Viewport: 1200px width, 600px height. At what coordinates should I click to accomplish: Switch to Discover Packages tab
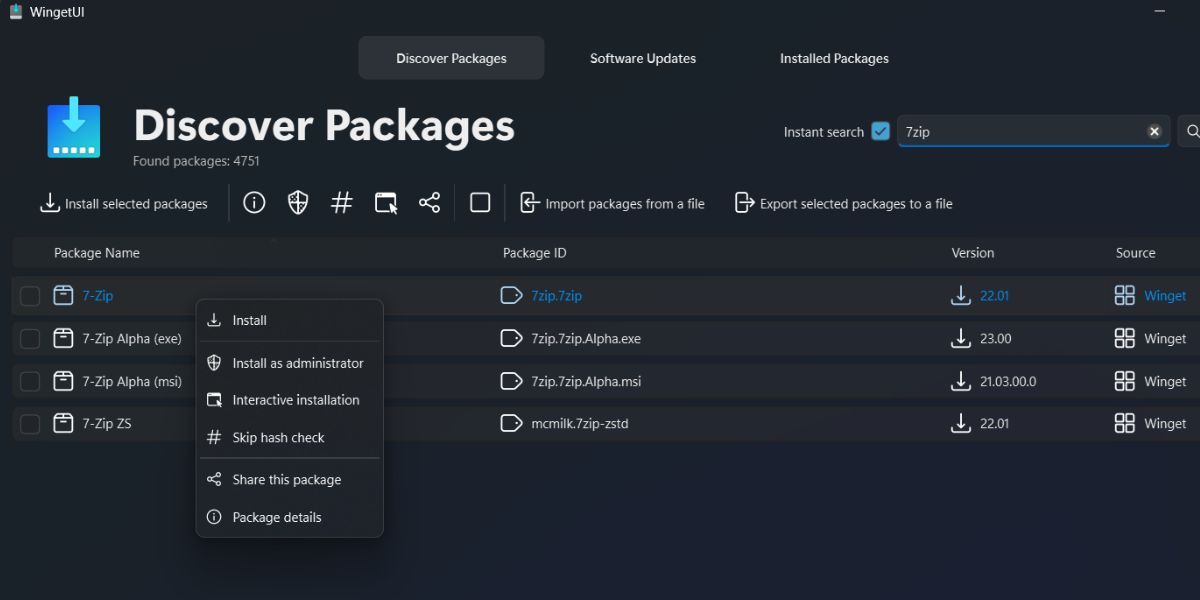click(x=451, y=58)
